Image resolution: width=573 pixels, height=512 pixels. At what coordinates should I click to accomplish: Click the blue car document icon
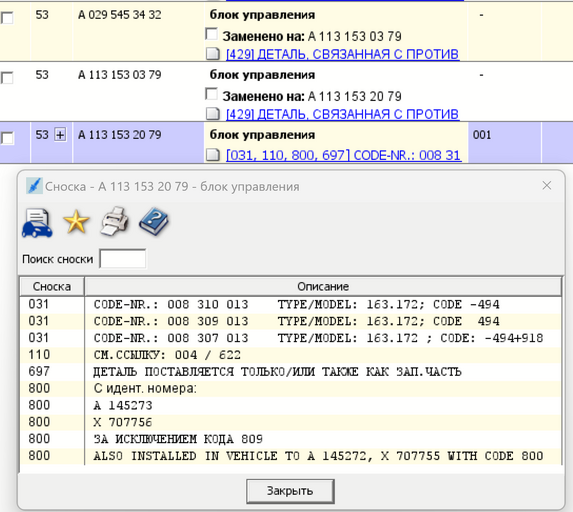point(37,223)
